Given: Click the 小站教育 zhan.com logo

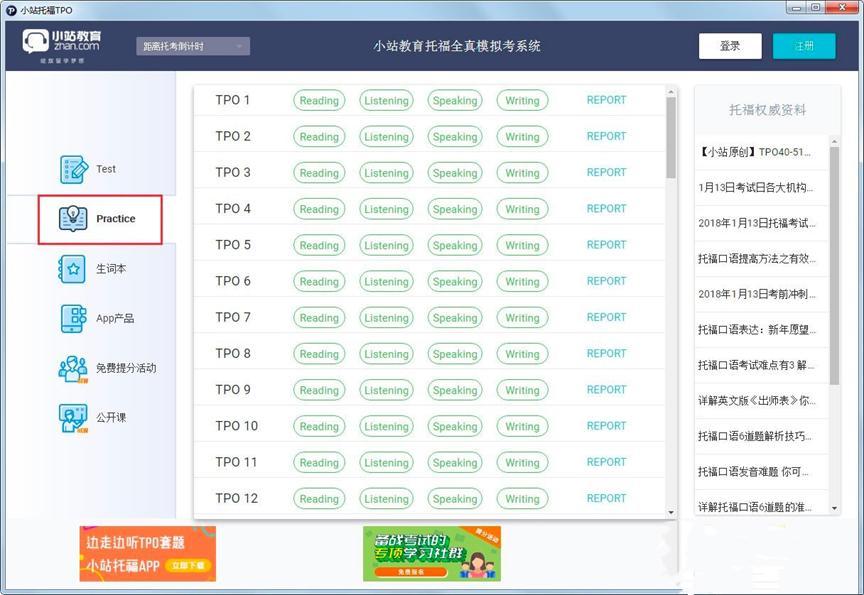Looking at the screenshot, I should pyautogui.click(x=62, y=46).
